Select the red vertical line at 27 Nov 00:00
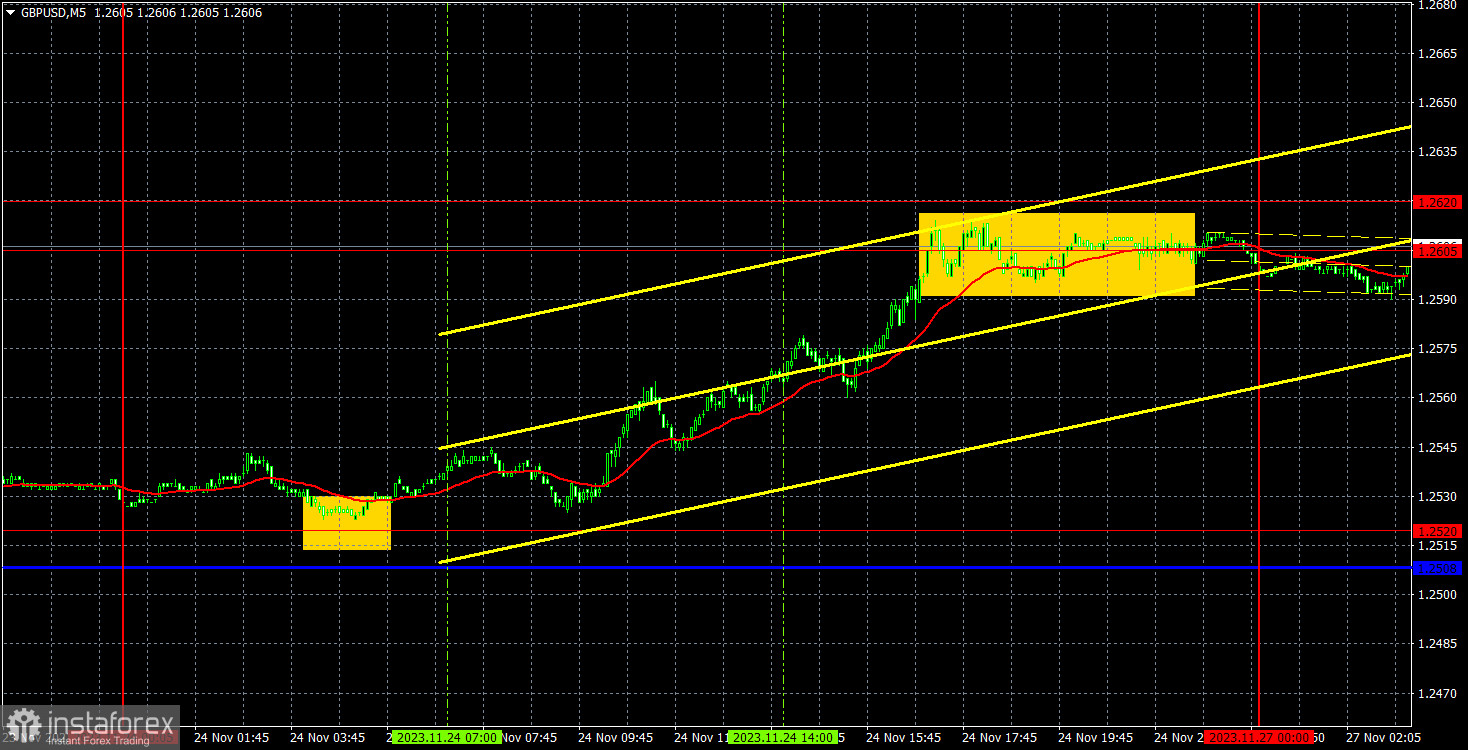1468x750 pixels. (x=1258, y=363)
